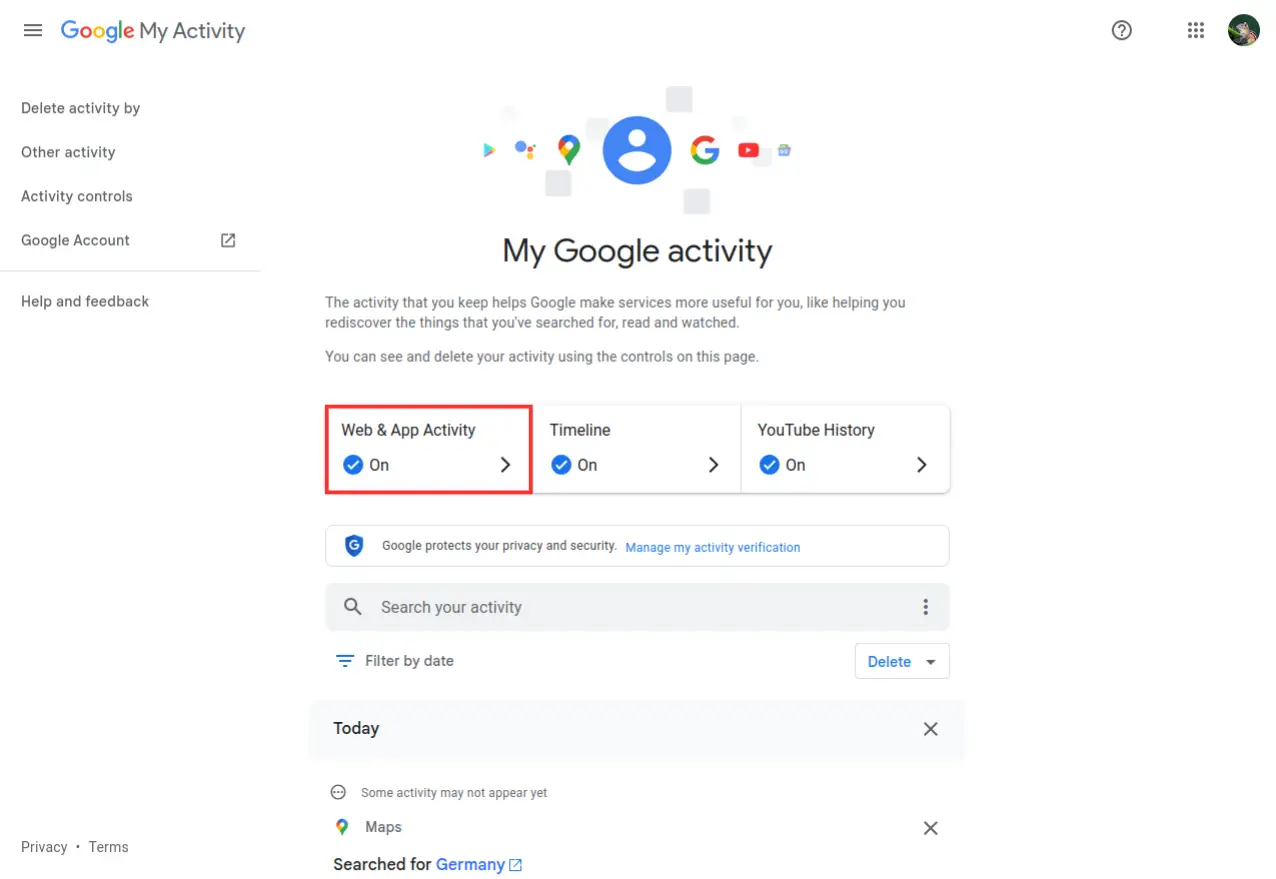Click the Google account profile avatar

click(1243, 30)
